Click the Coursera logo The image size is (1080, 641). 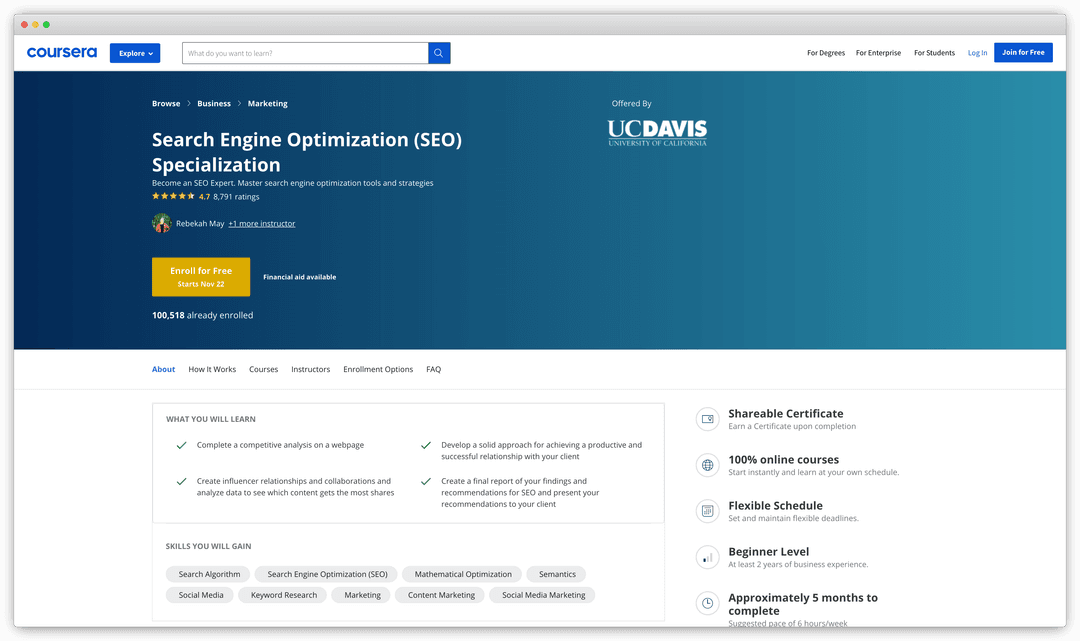(62, 52)
